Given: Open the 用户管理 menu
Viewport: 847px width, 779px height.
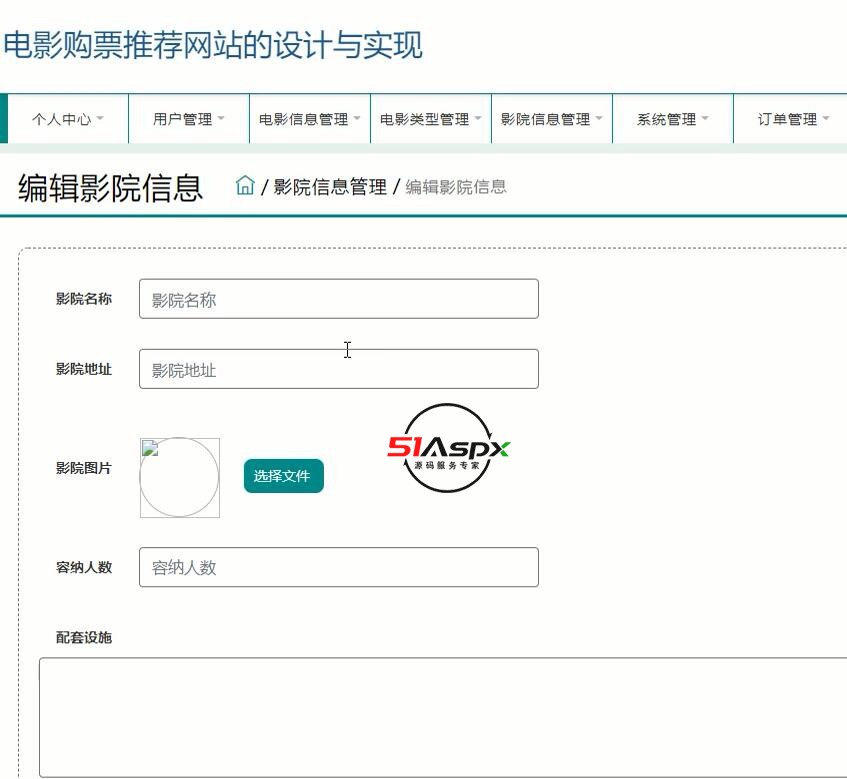Looking at the screenshot, I should point(189,119).
